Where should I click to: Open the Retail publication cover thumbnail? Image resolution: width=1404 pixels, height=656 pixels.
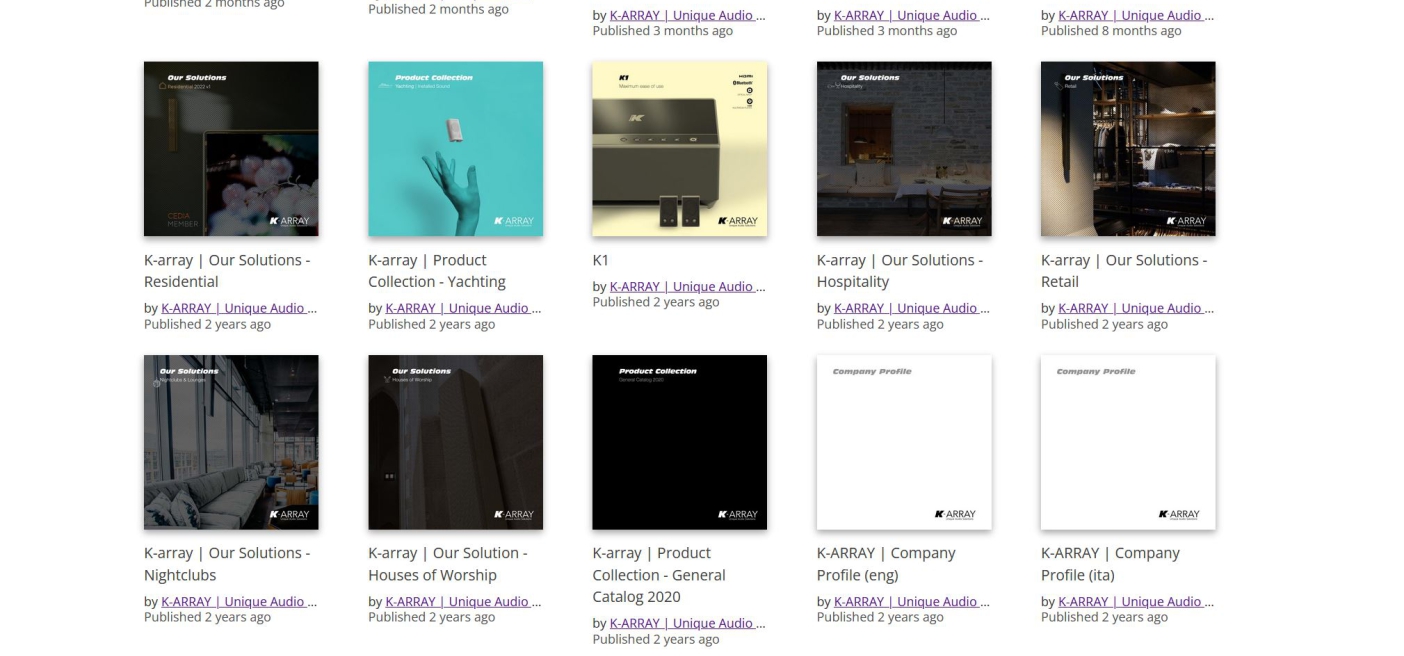point(1128,149)
